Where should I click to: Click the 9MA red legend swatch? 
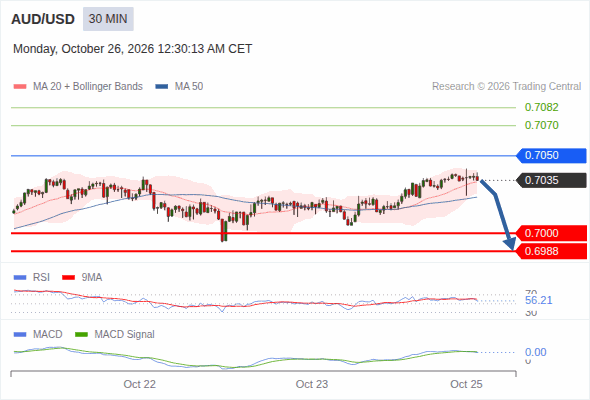coord(68,278)
